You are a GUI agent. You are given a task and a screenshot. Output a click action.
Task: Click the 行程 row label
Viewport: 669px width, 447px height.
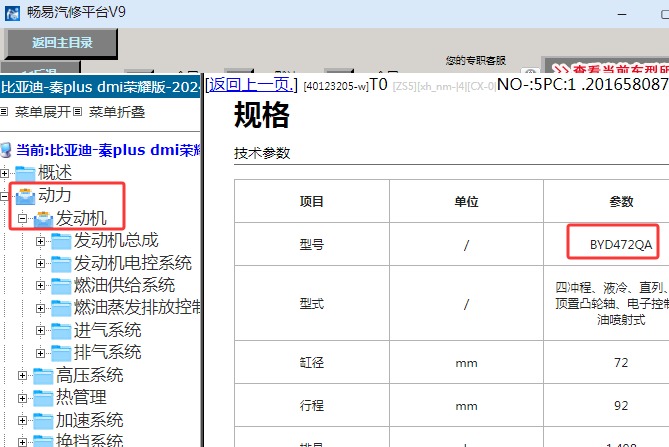tap(311, 405)
